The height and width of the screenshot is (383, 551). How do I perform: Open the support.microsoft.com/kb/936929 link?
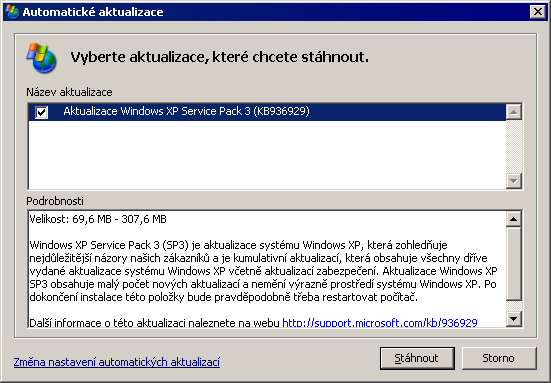[380, 322]
